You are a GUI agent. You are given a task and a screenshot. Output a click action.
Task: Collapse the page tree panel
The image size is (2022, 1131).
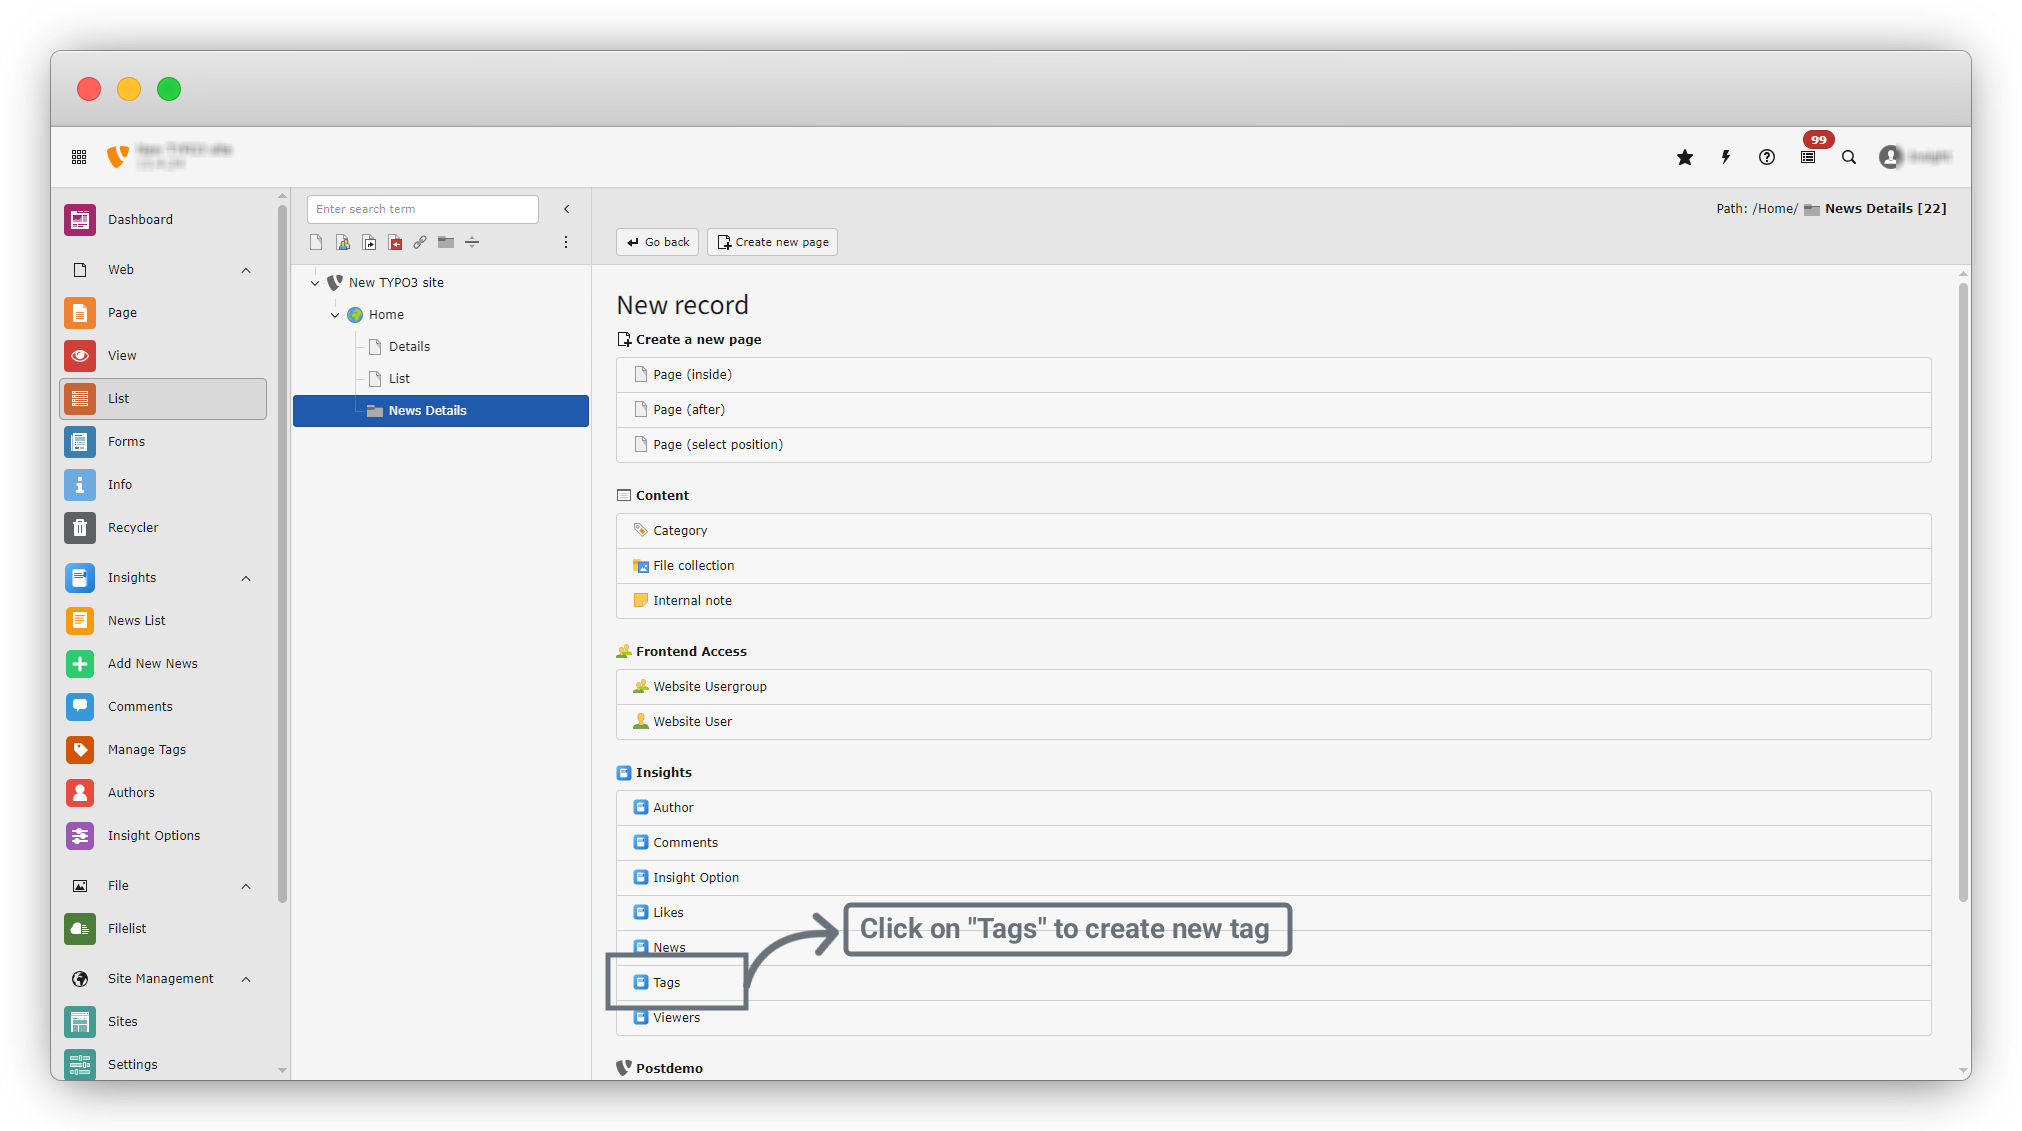[x=567, y=209]
